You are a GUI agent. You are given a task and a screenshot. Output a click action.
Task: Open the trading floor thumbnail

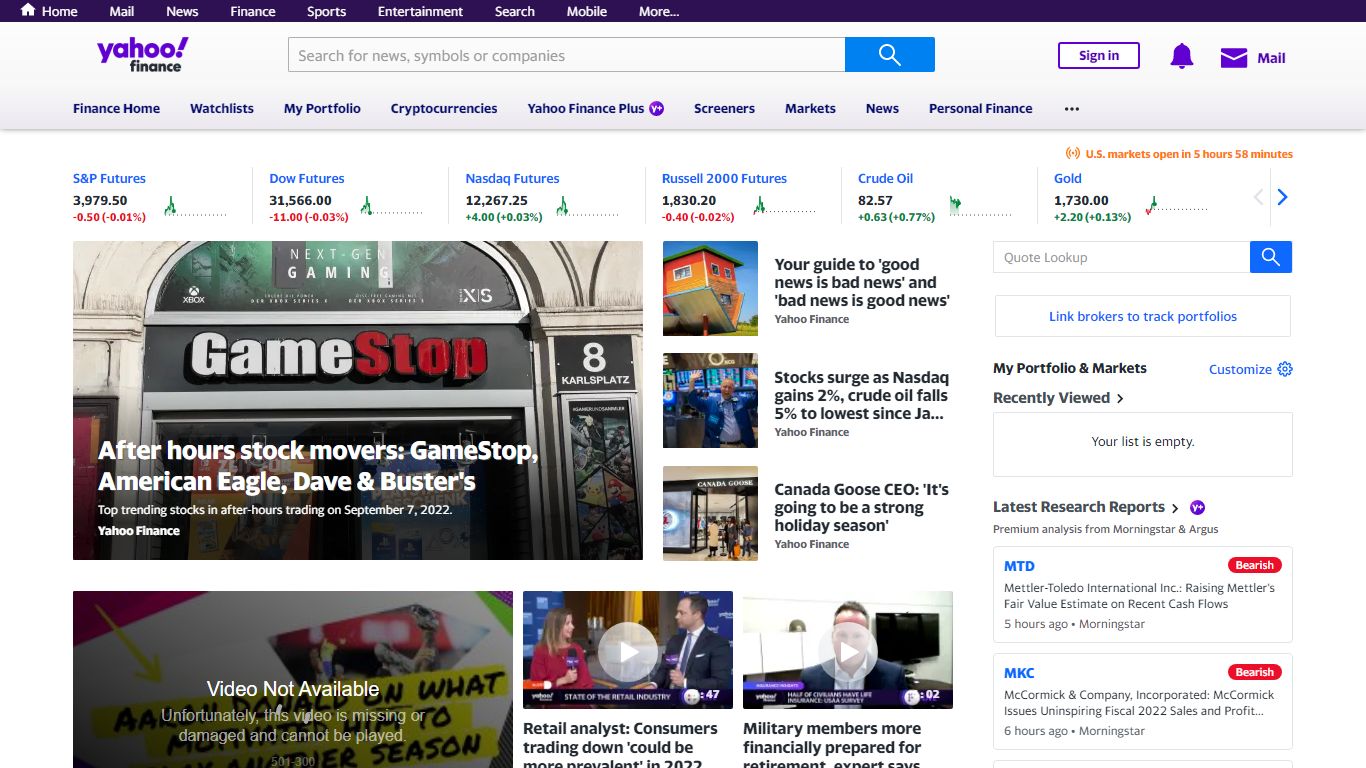pyautogui.click(x=710, y=400)
